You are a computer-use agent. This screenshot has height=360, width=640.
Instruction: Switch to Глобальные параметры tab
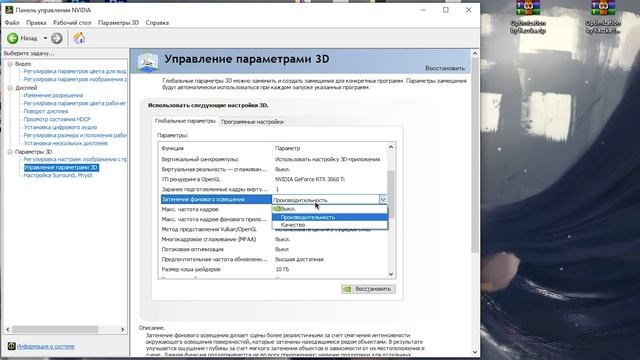coord(185,121)
